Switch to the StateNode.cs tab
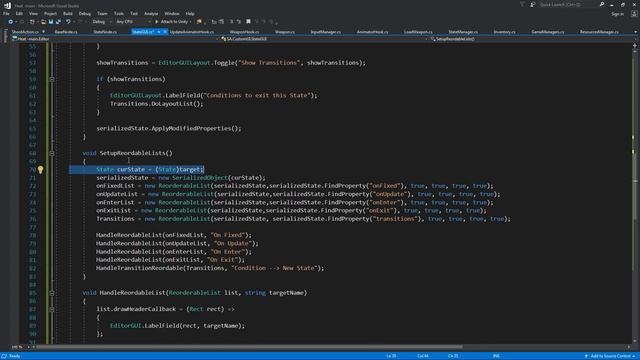The image size is (640, 360). (x=105, y=31)
